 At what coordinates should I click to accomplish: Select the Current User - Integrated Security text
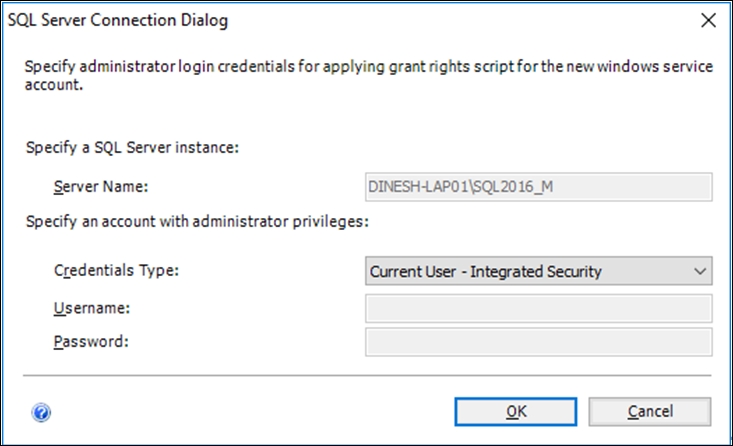click(x=485, y=272)
